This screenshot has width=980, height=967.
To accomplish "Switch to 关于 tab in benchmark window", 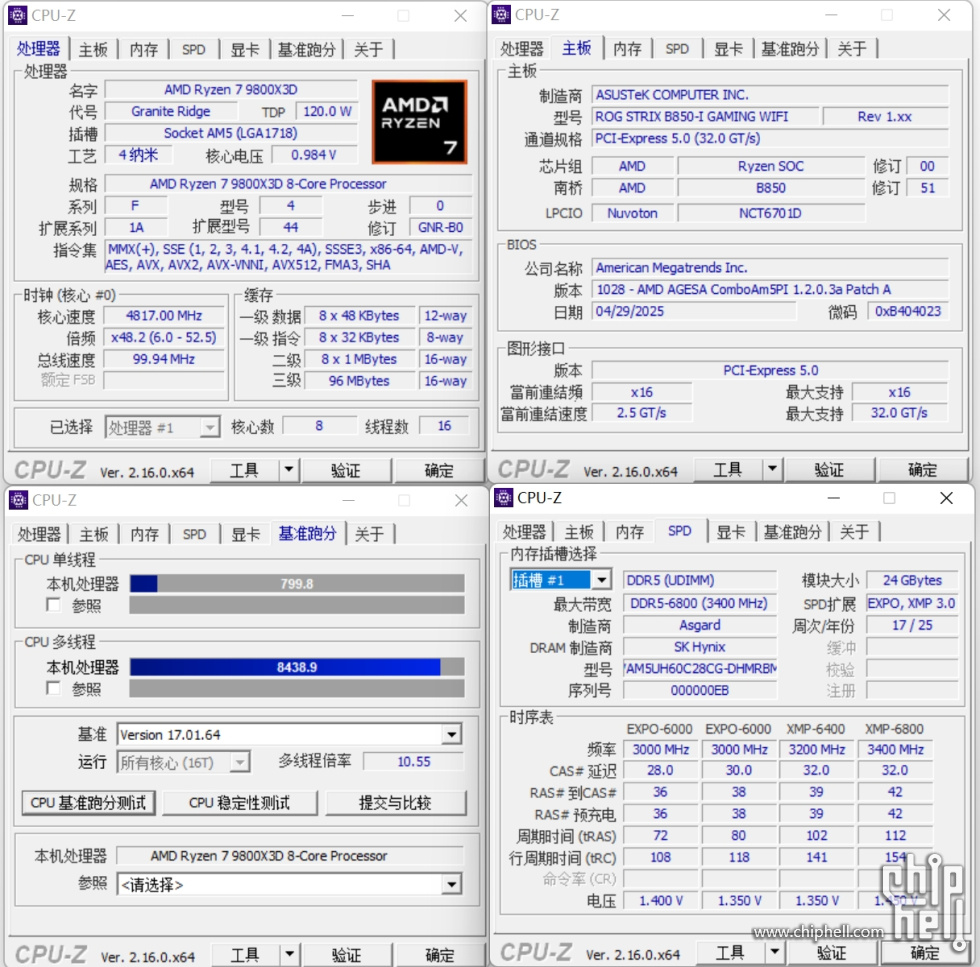I will [369, 534].
